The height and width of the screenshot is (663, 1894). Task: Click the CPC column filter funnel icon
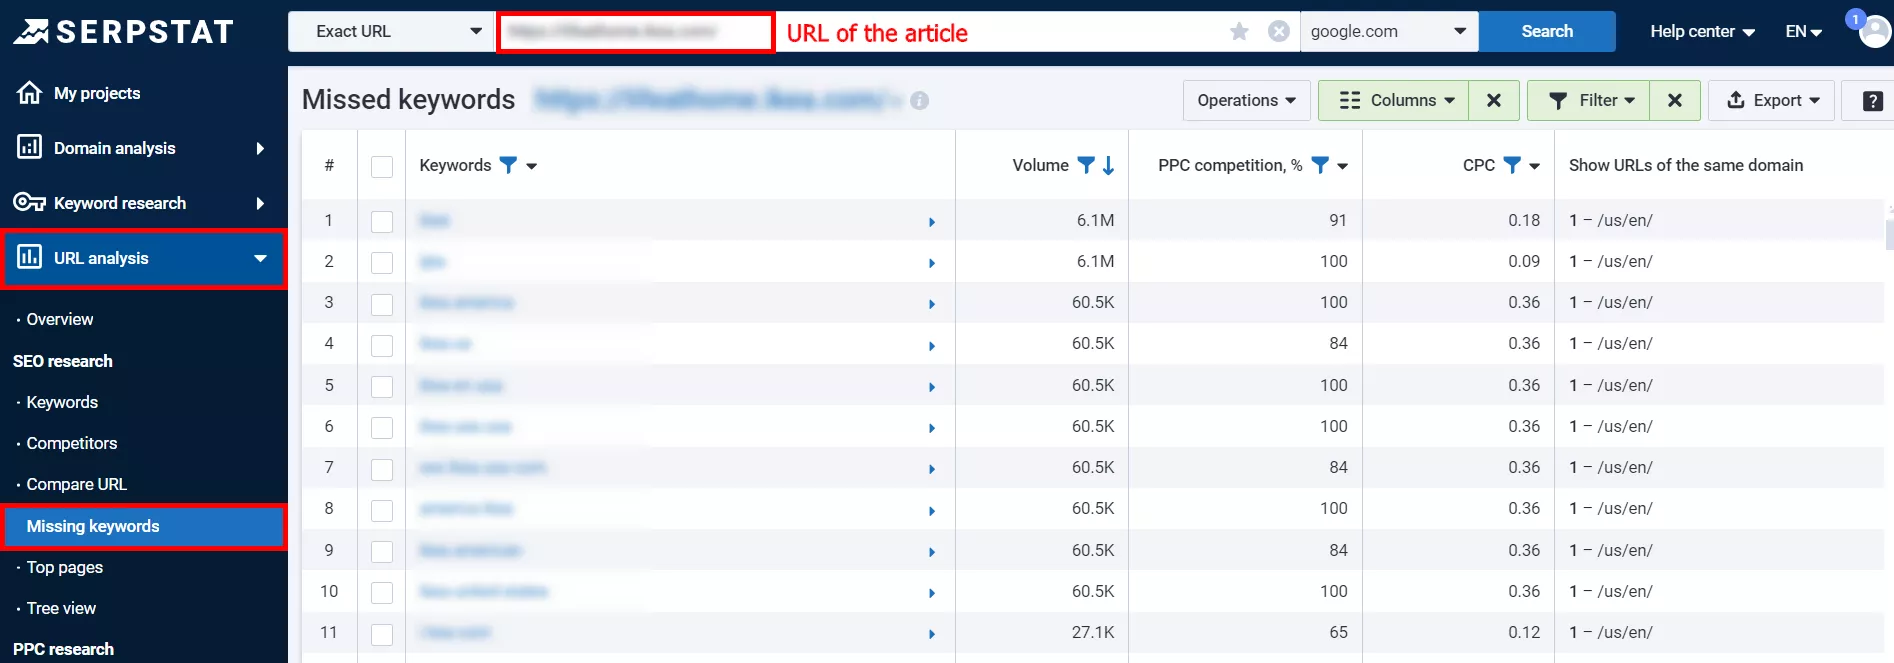[1512, 165]
